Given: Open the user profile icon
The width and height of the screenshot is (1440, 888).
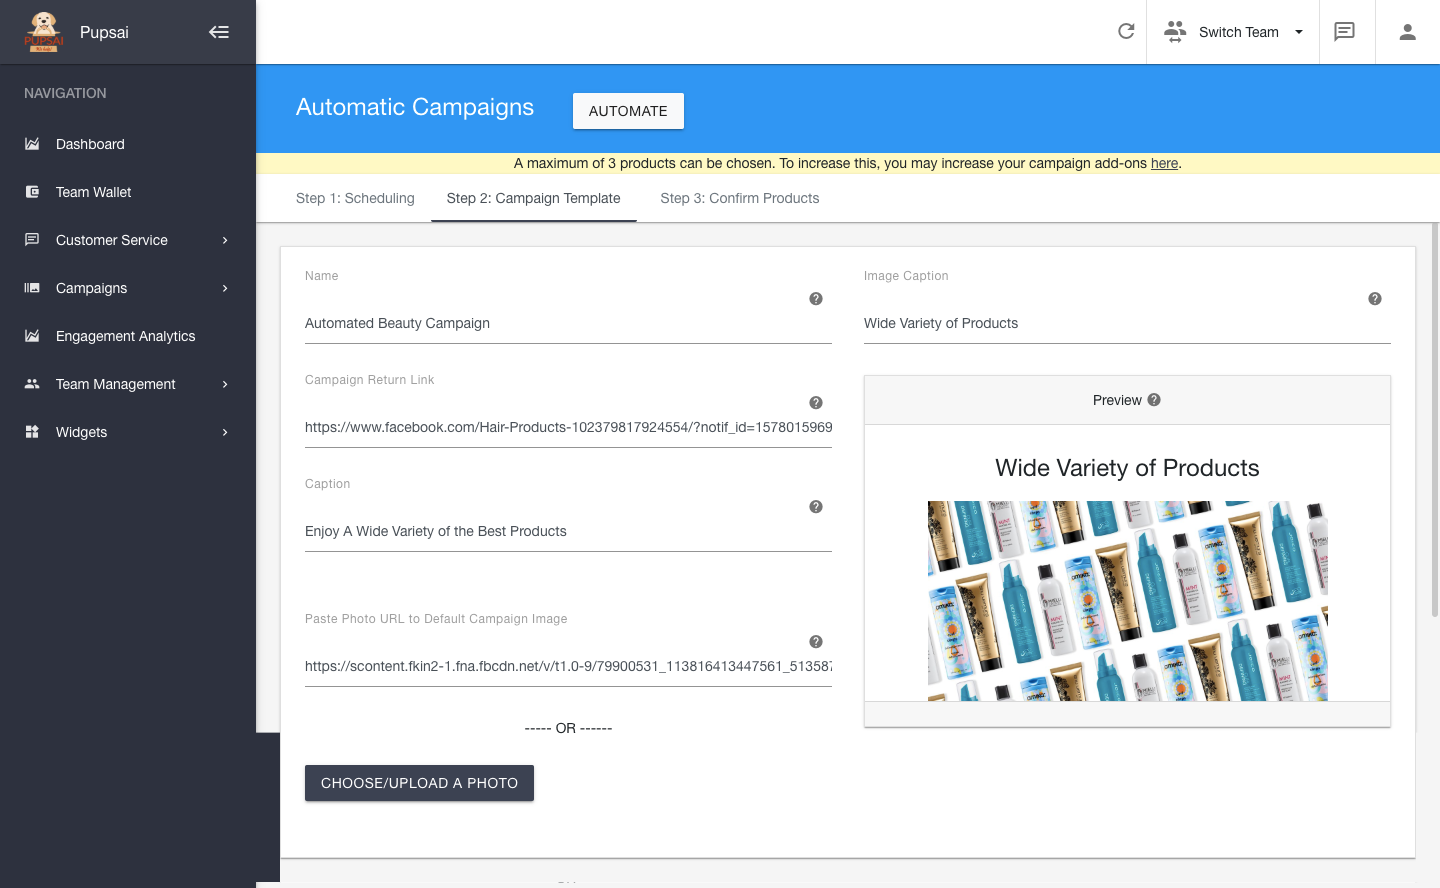Looking at the screenshot, I should (1407, 32).
